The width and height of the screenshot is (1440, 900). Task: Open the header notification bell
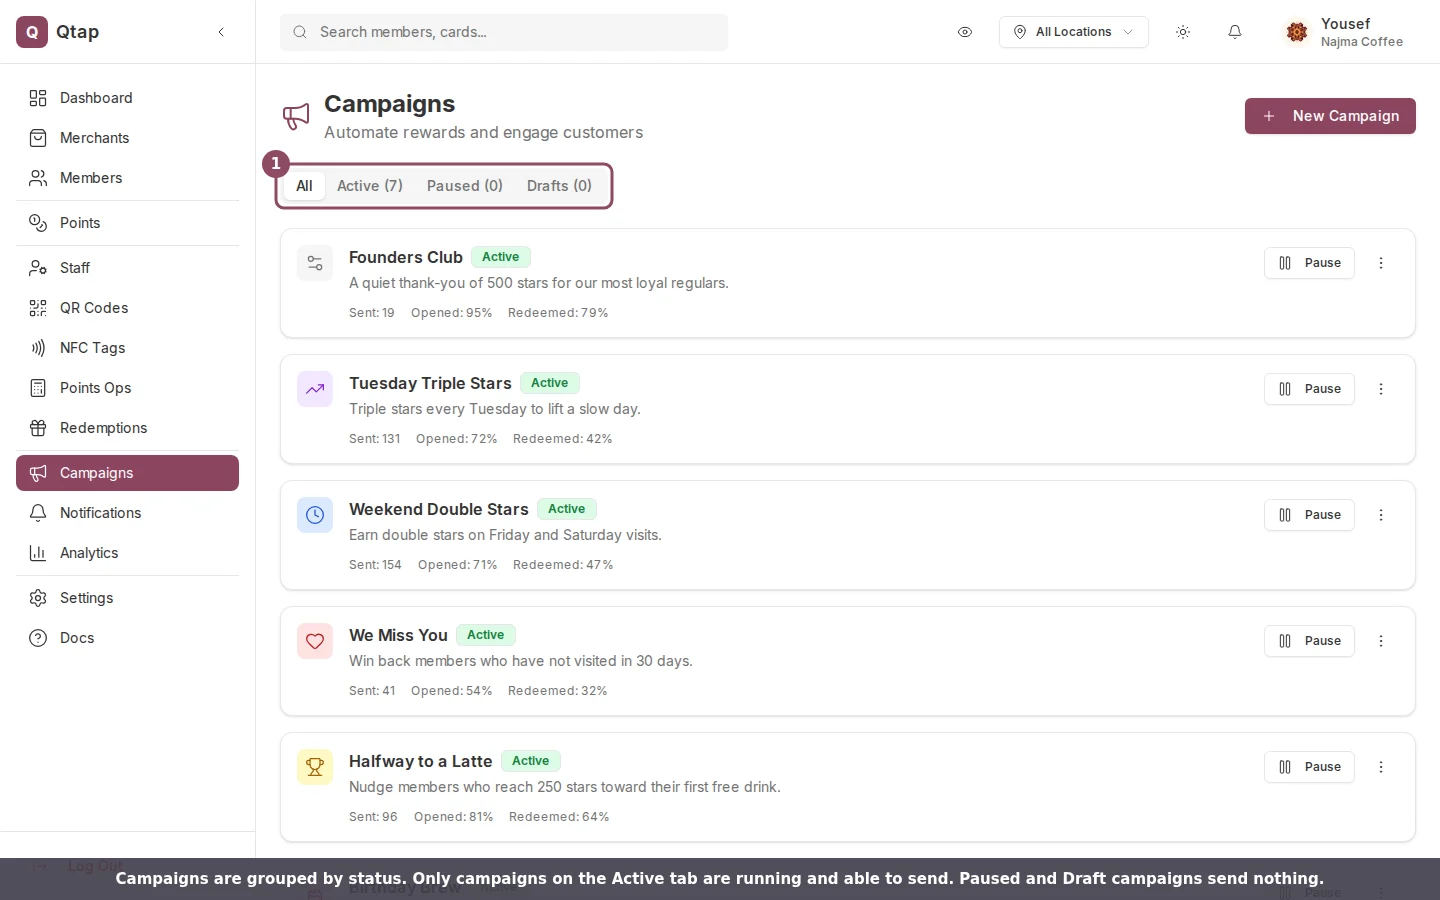click(x=1235, y=32)
